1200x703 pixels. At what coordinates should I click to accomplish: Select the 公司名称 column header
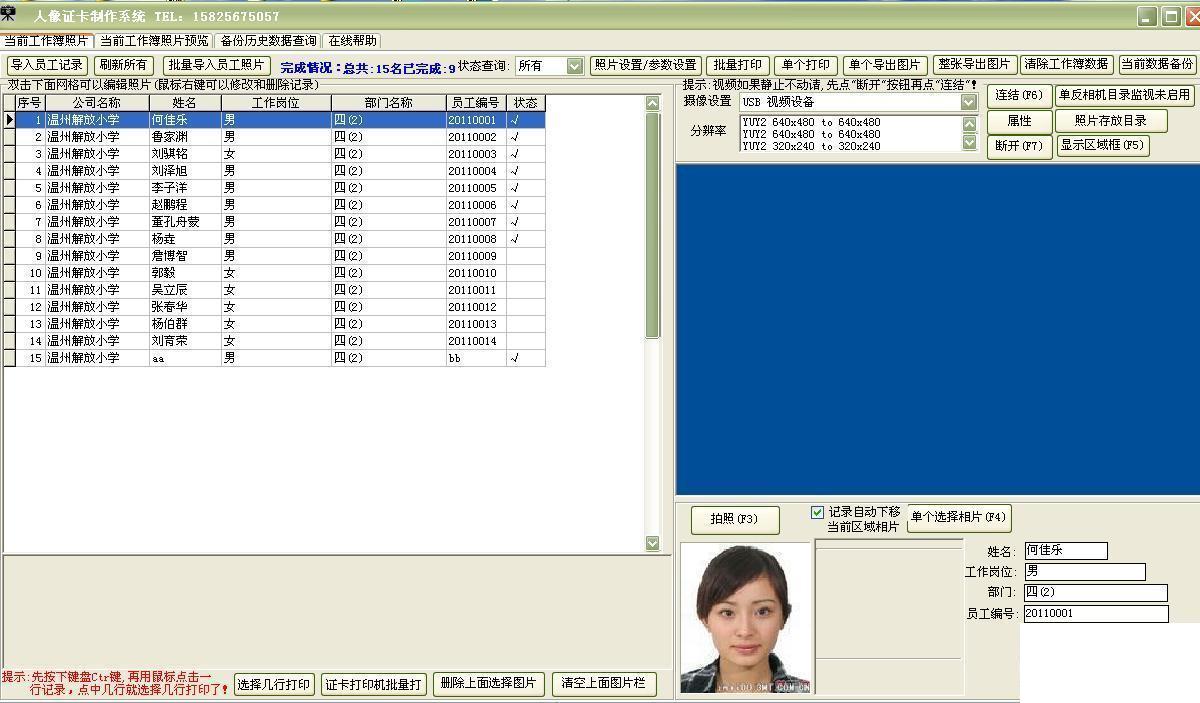(97, 103)
